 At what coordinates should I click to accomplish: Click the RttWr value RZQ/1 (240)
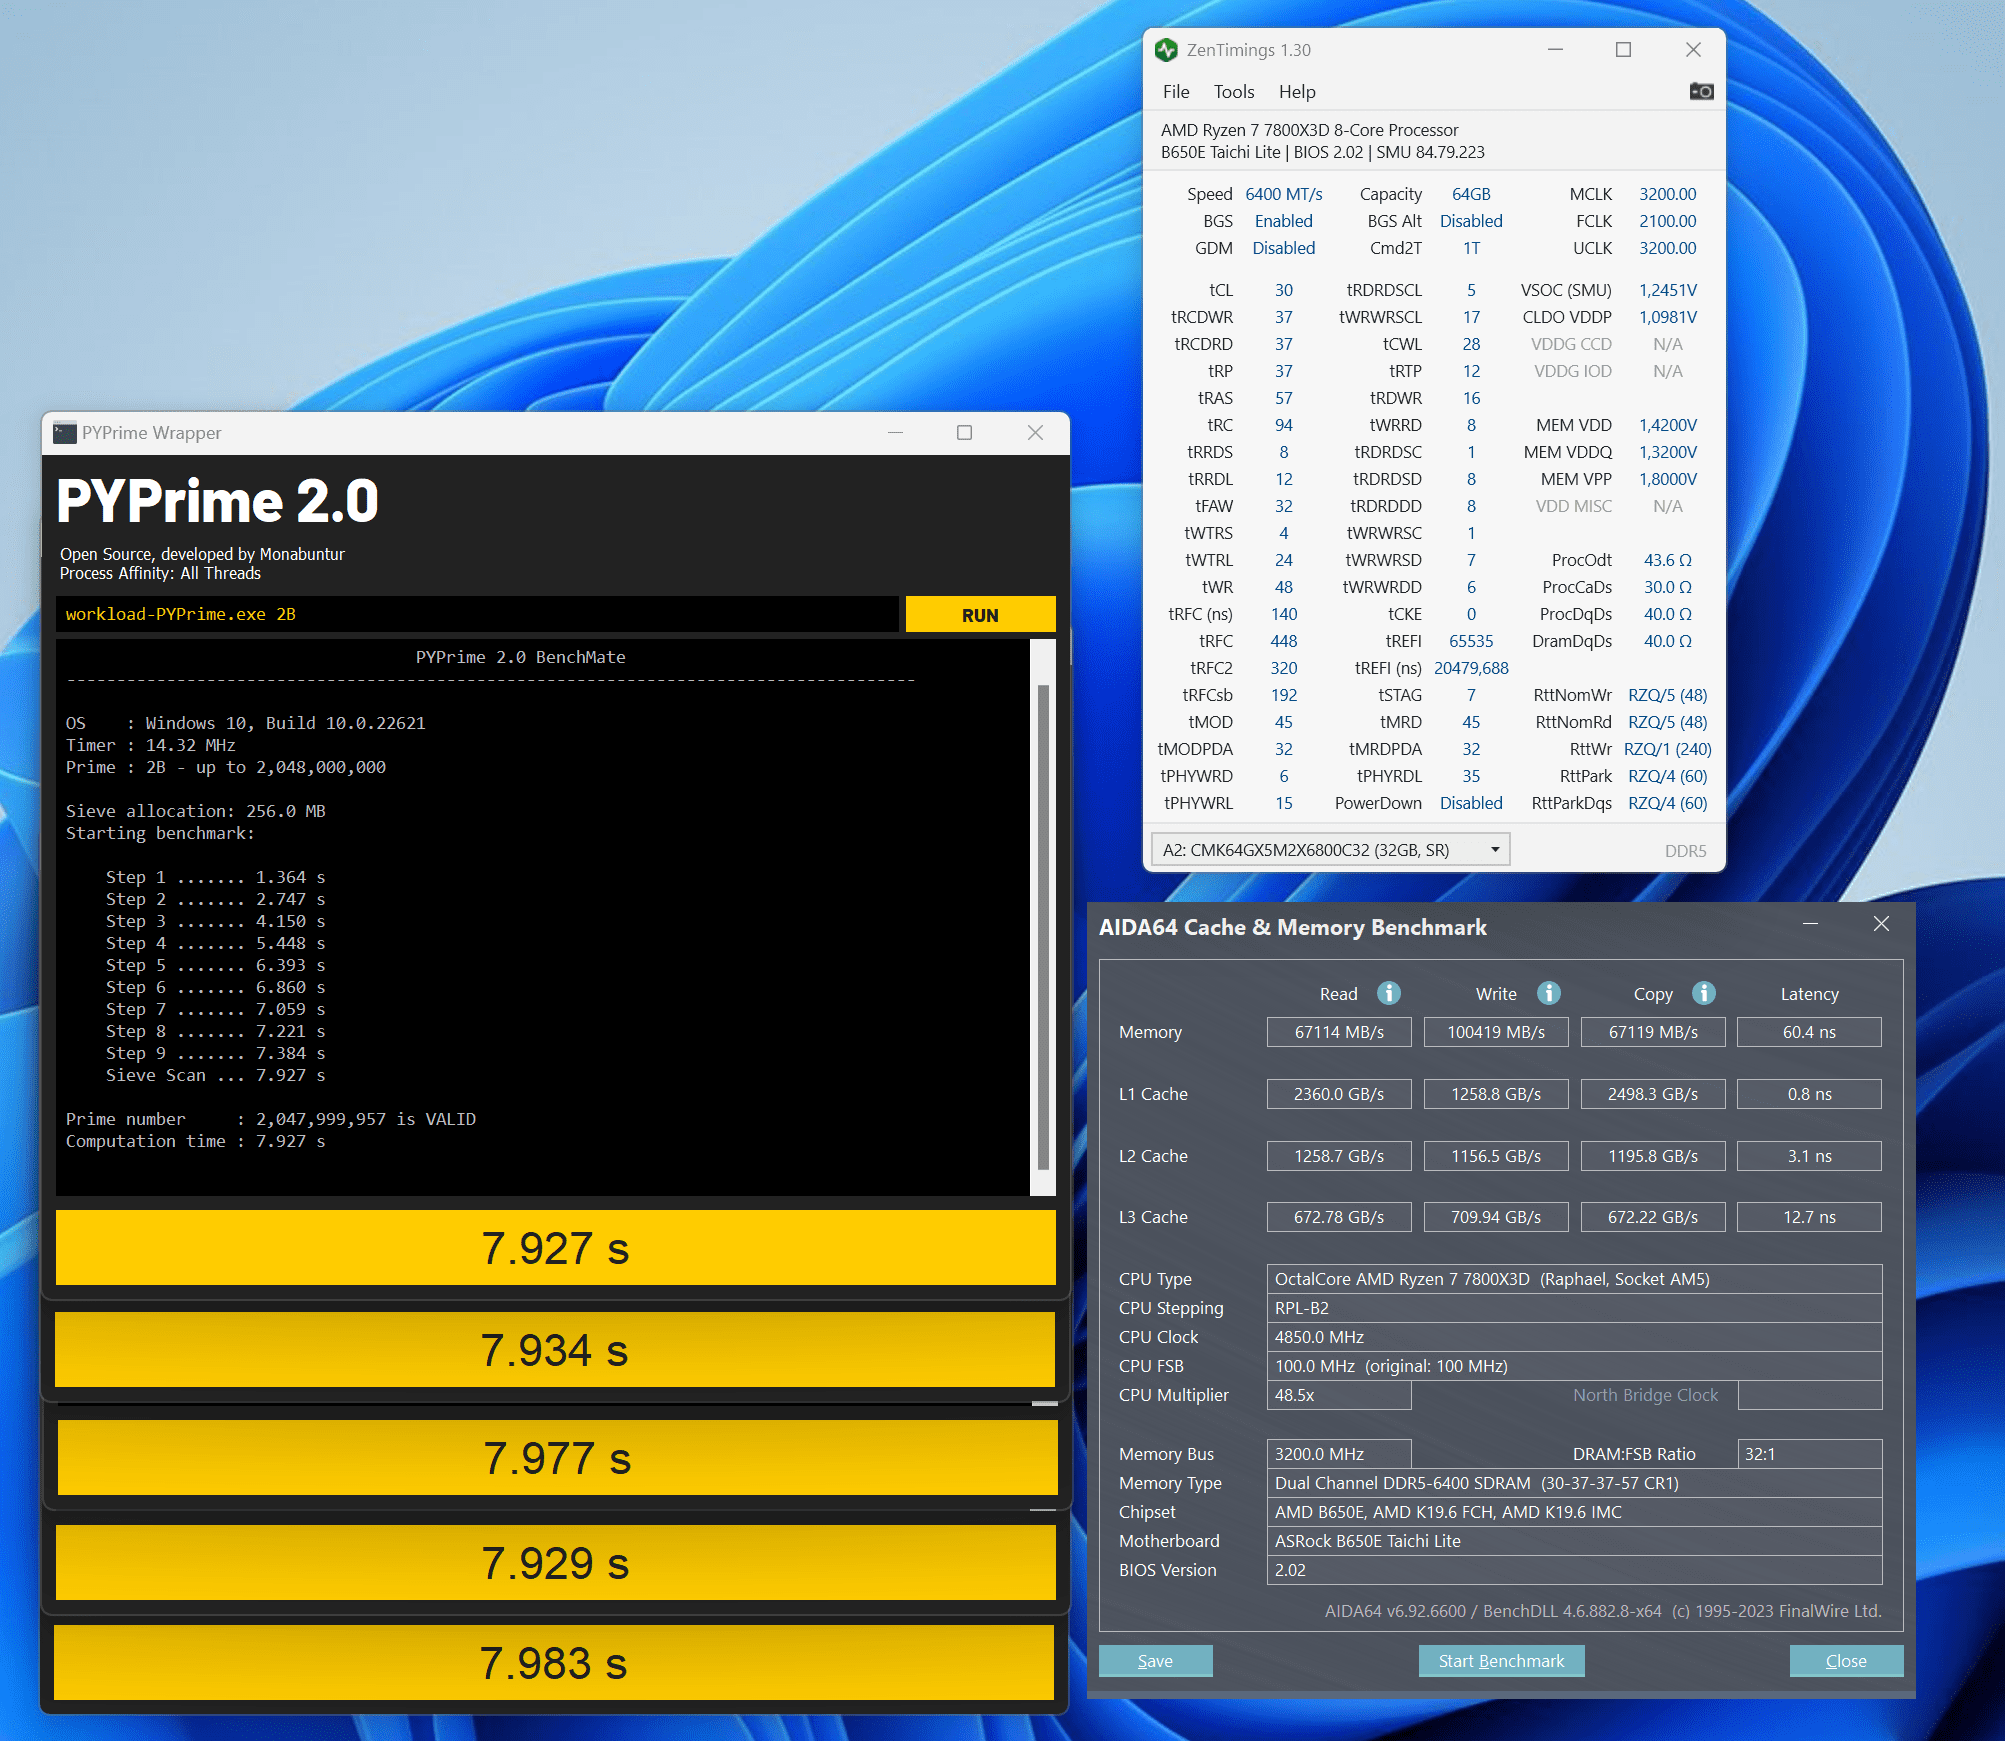click(x=1667, y=749)
